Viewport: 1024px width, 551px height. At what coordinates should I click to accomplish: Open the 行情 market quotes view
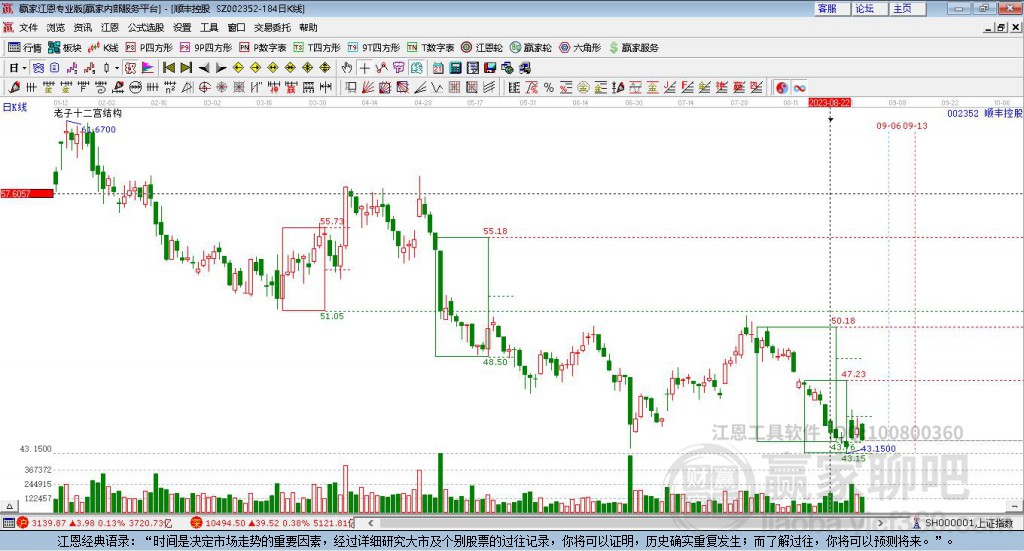click(25, 48)
